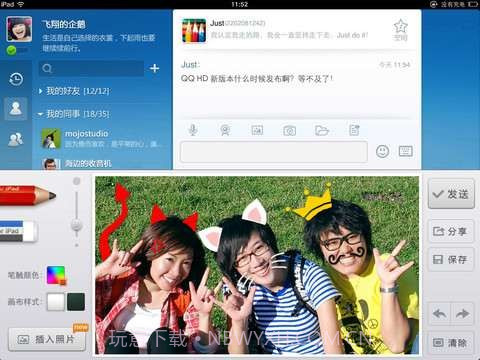Image resolution: width=480 pixels, height=360 pixels.
Task: Open the smiley emoticon picker
Action: tap(382, 151)
